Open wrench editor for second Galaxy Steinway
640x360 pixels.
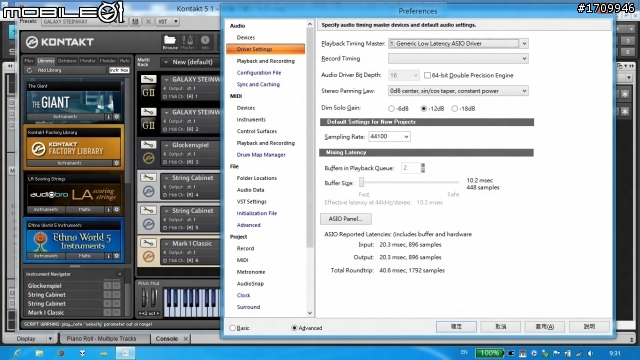pyautogui.click(x=148, y=111)
